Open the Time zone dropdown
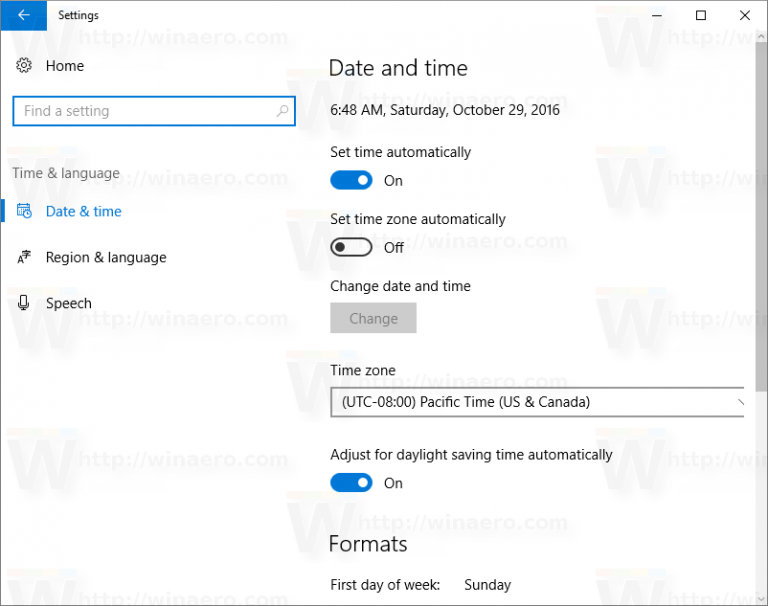 537,402
